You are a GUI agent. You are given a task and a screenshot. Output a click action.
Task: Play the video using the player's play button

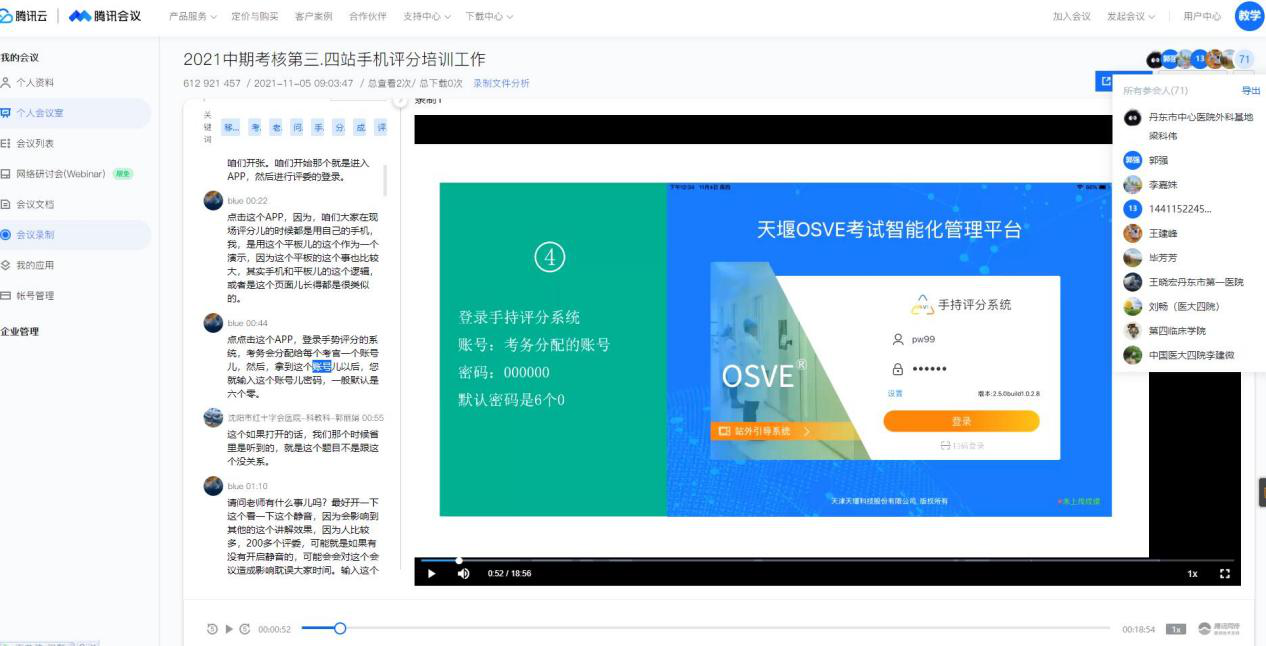click(x=432, y=573)
